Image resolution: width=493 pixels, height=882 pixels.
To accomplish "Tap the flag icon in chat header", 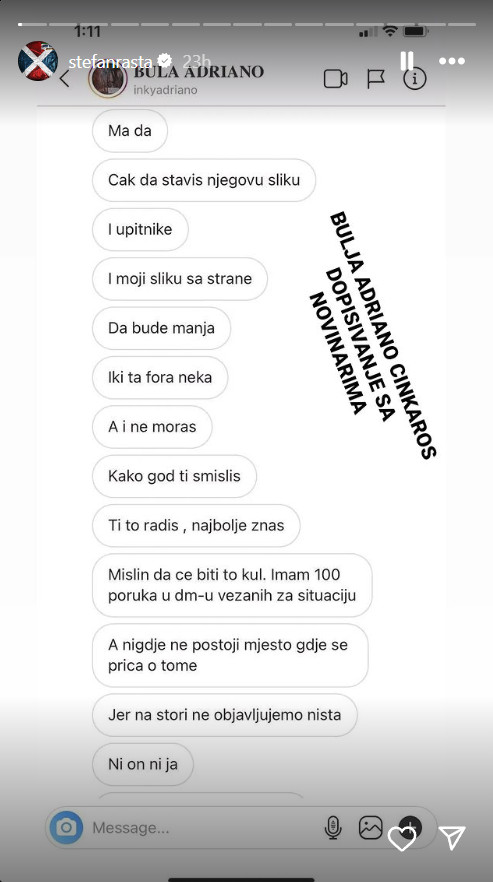I will [375, 79].
